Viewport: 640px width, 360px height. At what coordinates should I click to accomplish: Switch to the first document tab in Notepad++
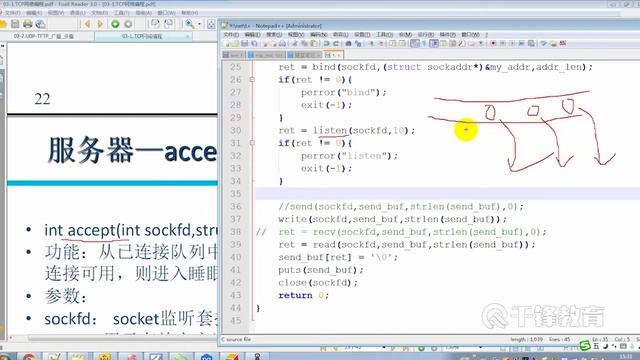233,55
